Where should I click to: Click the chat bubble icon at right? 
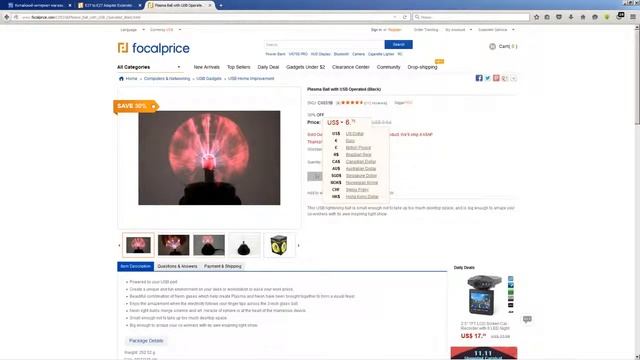[527, 319]
